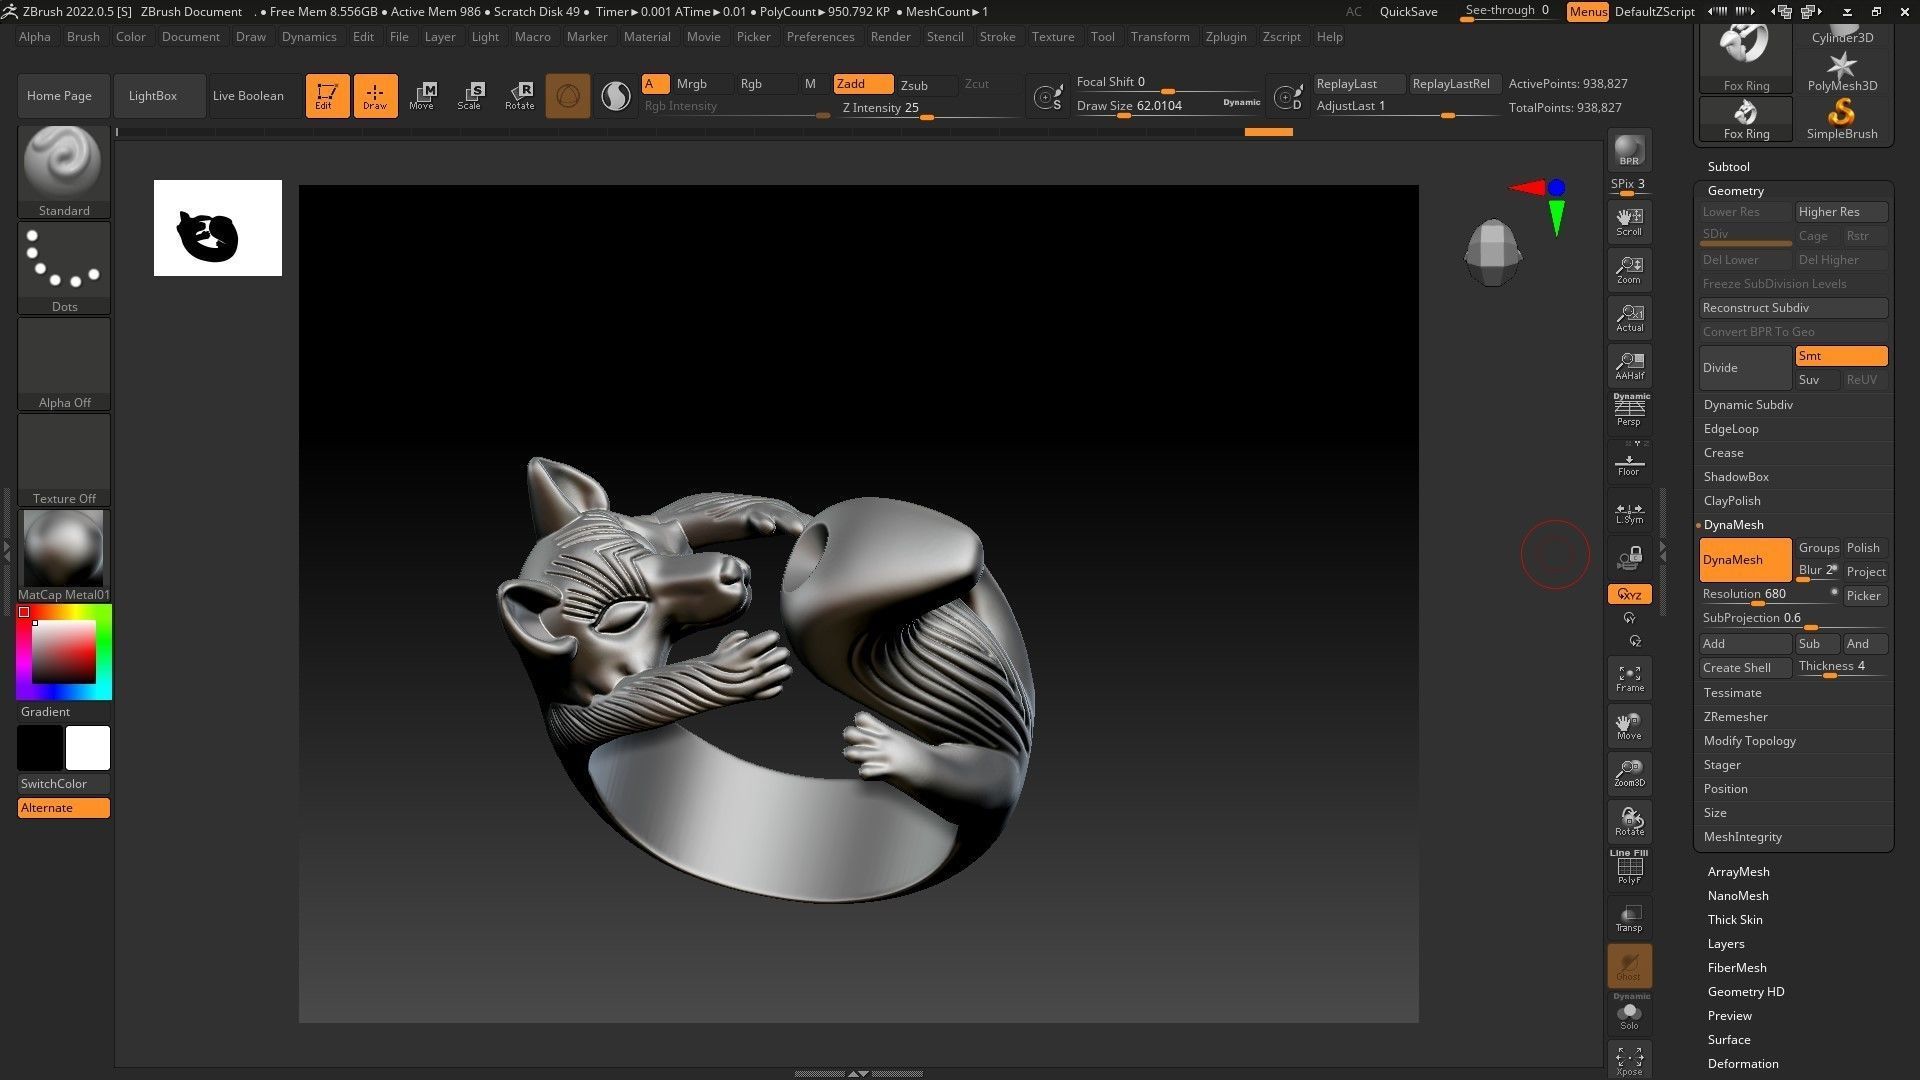Click the Rotate view icon in right shelf
This screenshot has width=1920, height=1080.
[1629, 822]
